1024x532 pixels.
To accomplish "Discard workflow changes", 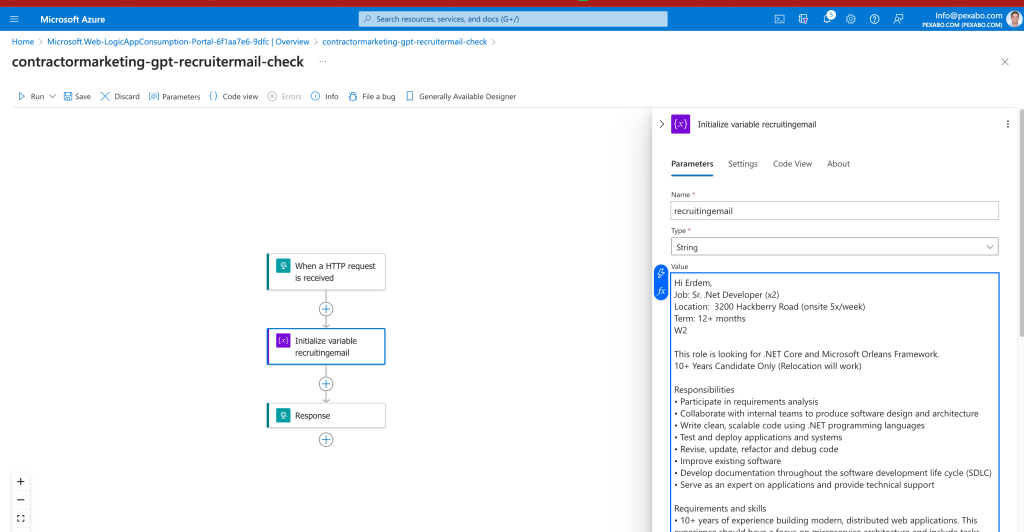I will tap(120, 97).
